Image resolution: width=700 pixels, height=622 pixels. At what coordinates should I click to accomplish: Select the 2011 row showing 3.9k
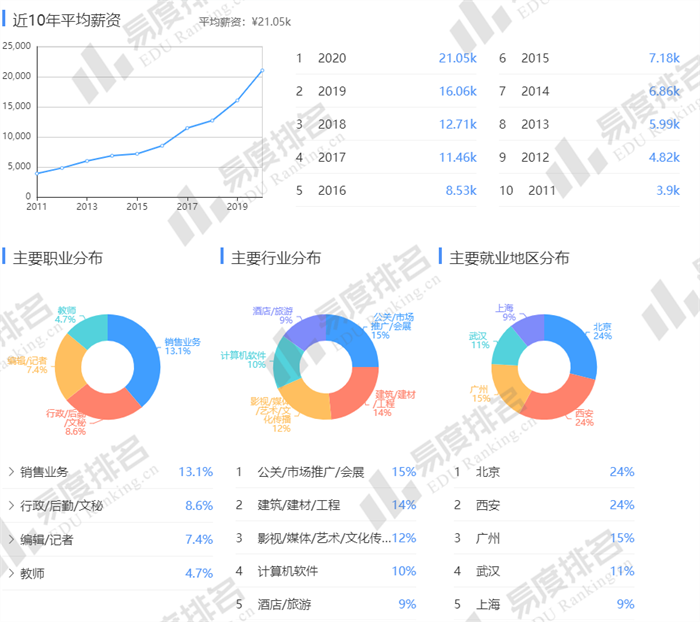tap(590, 190)
